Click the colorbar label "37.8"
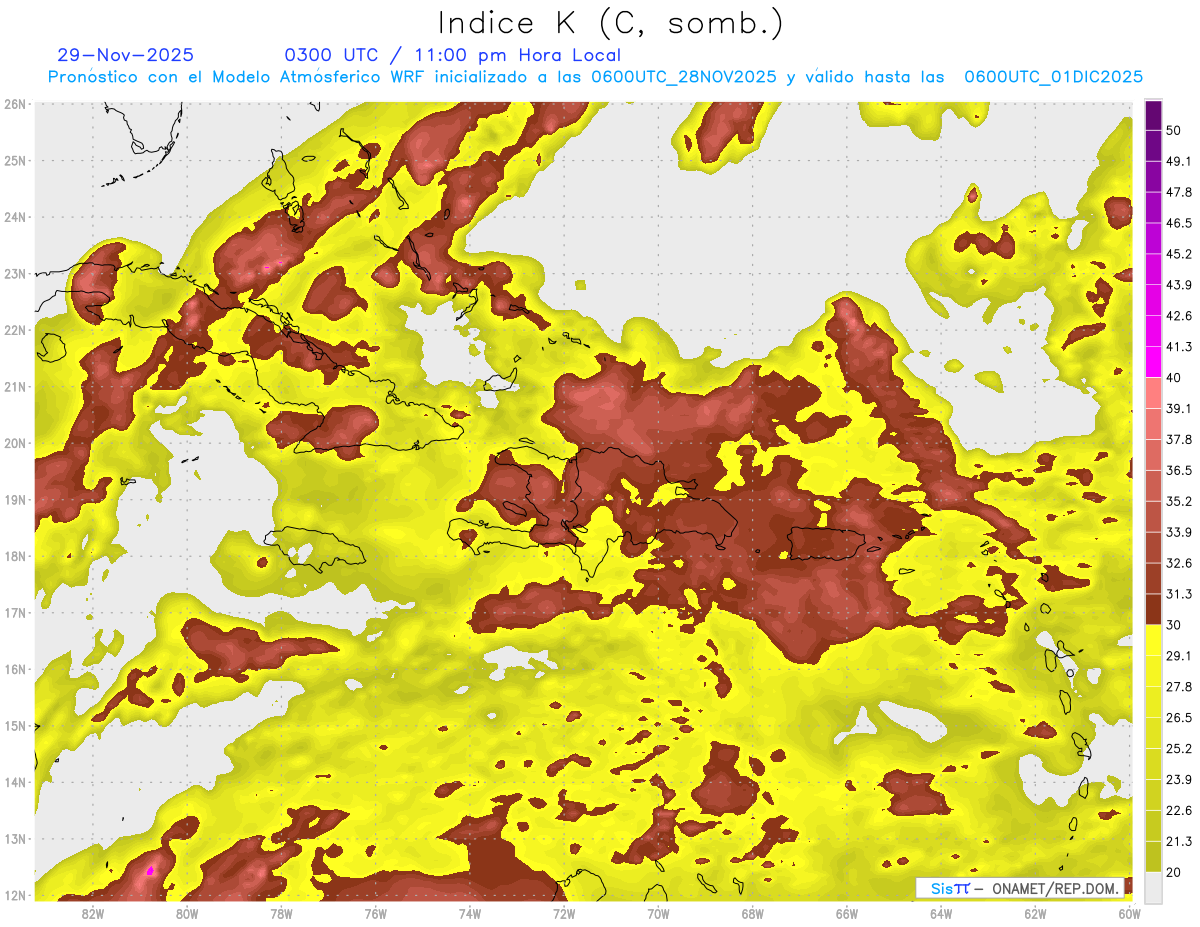 [1179, 439]
